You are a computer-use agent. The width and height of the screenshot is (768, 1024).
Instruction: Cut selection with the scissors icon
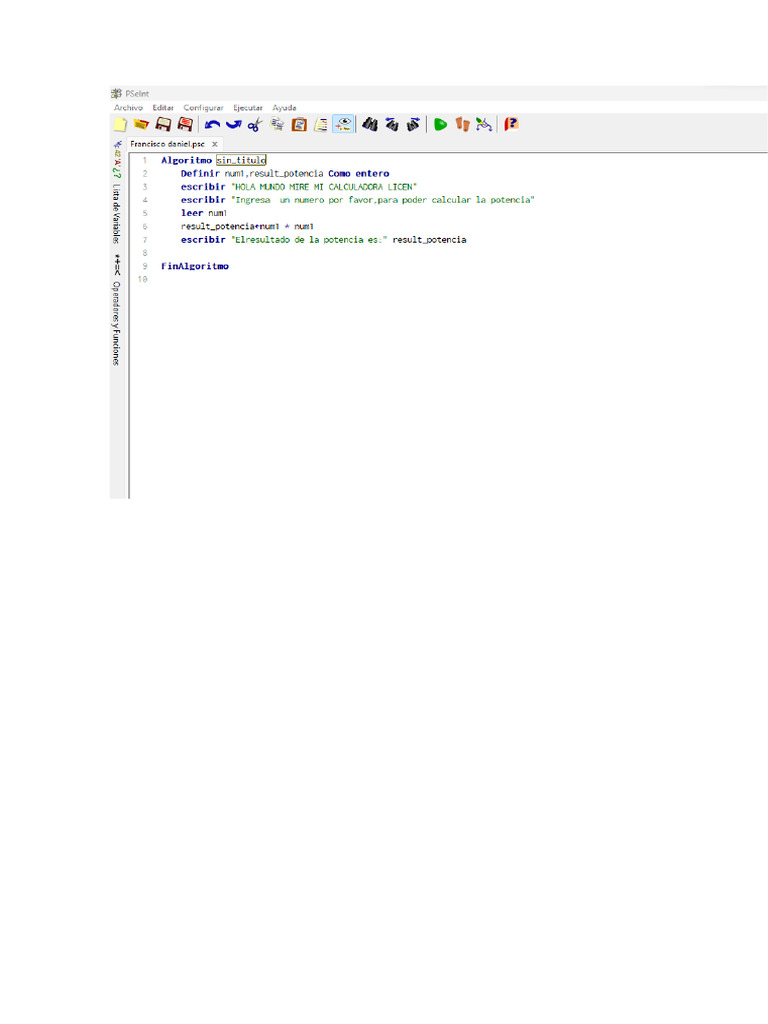(x=255, y=124)
